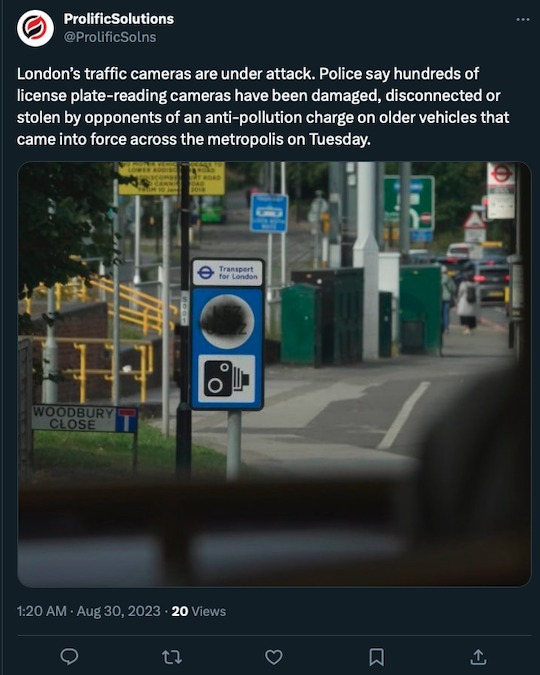Click the Transport for London label in photo
Viewport: 540px width, 675px height.
[x=227, y=272]
